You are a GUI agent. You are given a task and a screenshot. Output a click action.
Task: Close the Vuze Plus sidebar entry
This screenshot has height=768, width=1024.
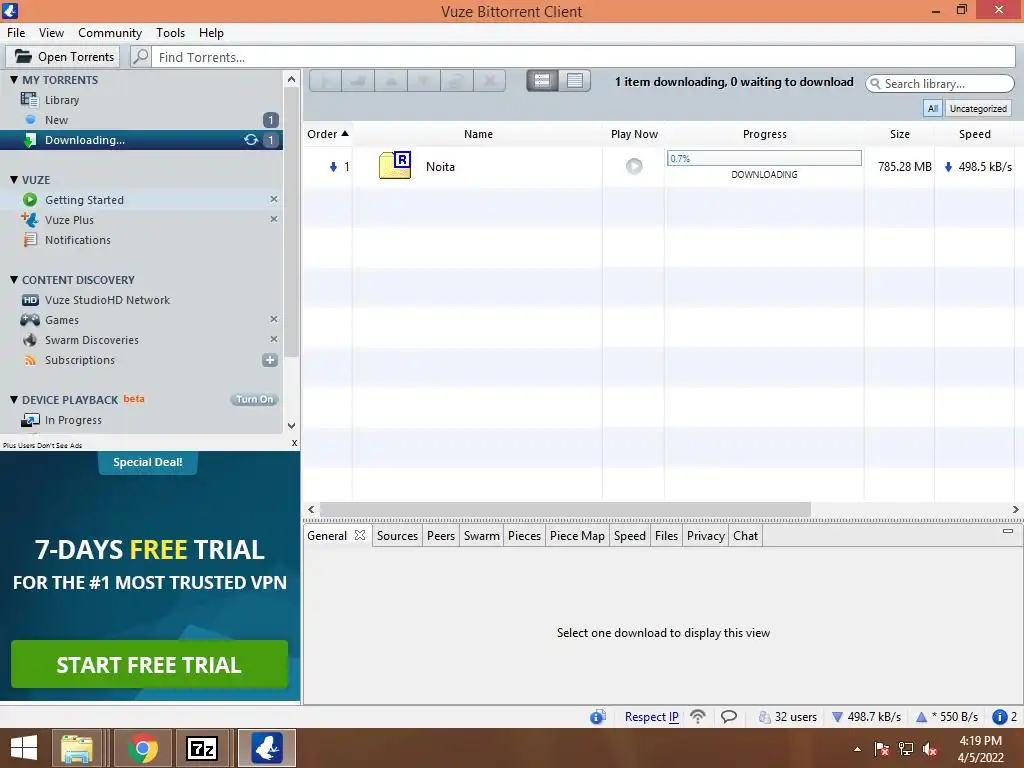point(274,219)
